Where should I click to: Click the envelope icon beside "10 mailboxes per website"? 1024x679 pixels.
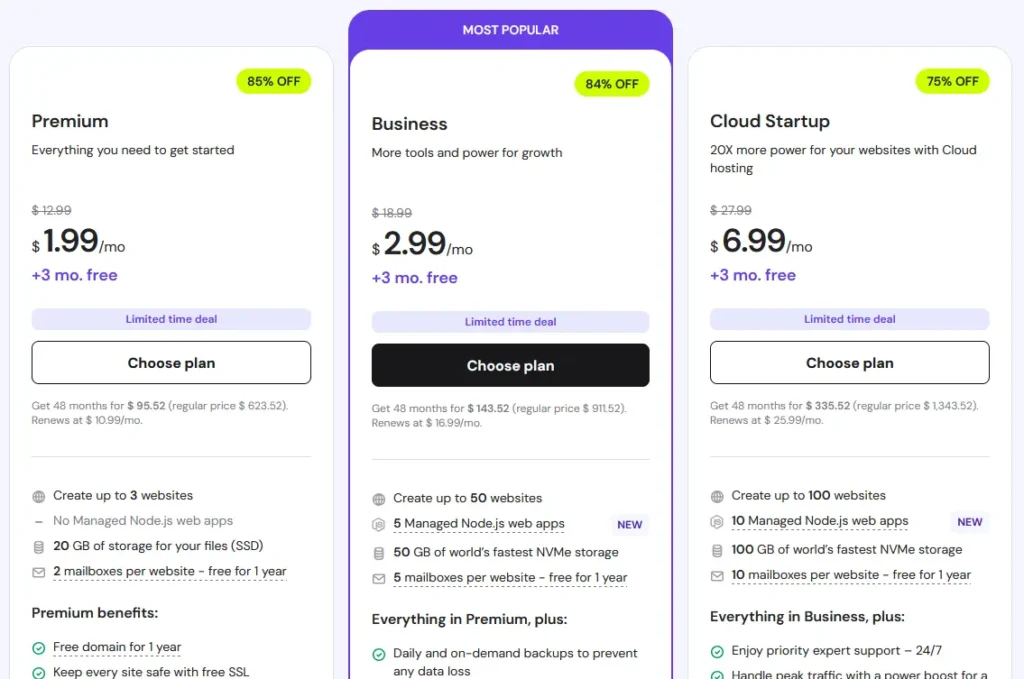point(718,575)
